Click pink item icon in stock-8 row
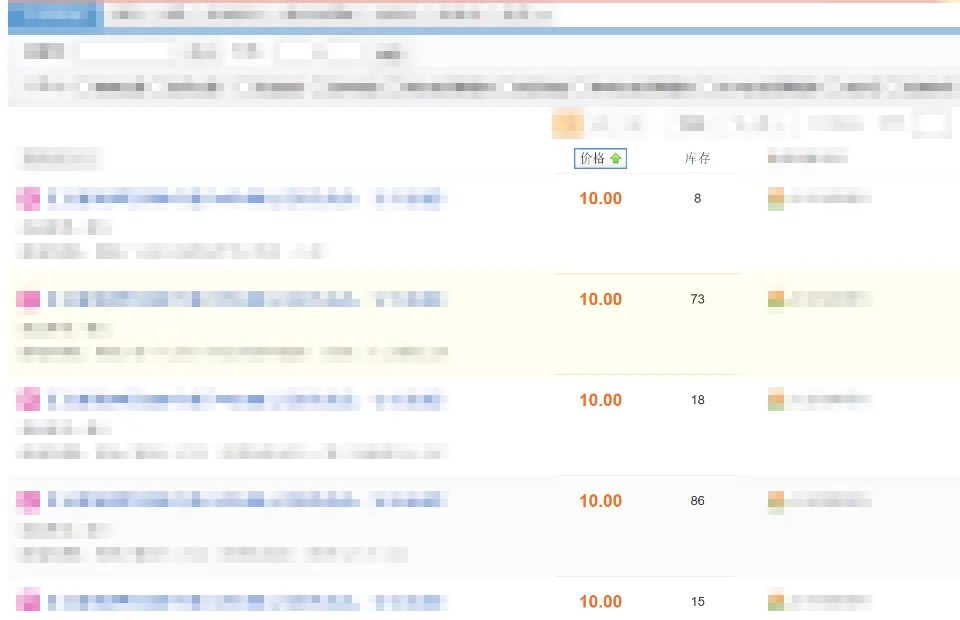 pos(28,199)
